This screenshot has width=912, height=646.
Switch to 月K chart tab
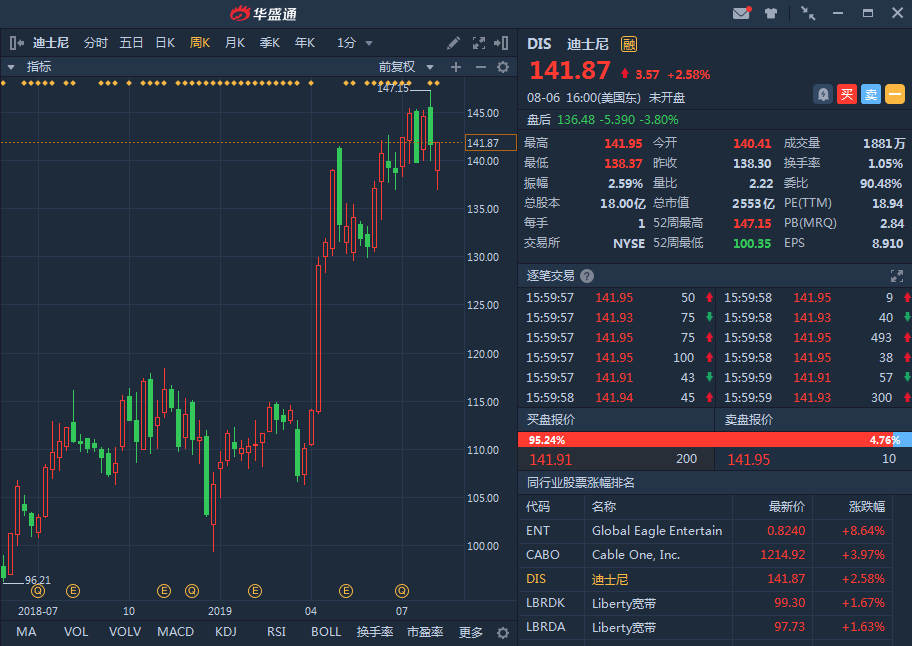[235, 43]
